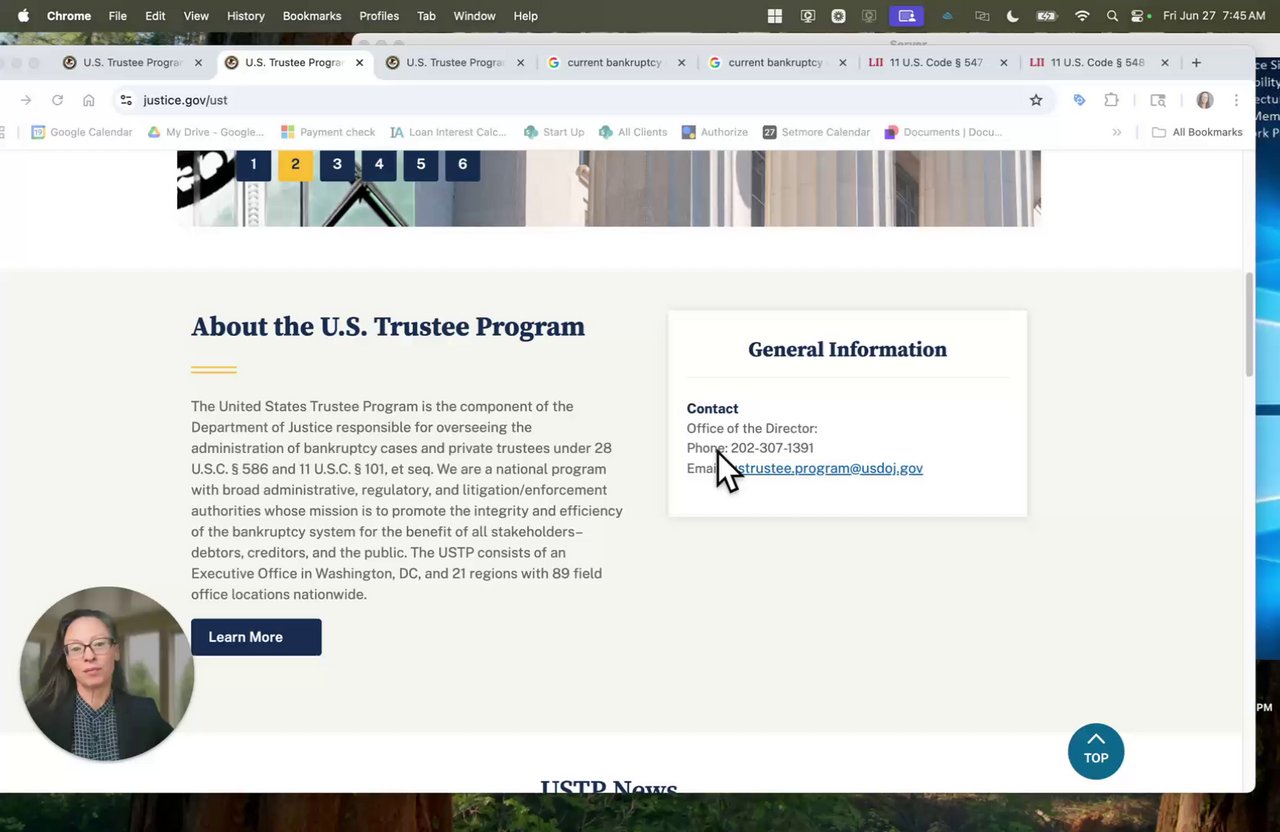Open the Extensions puzzle icon
This screenshot has height=832, width=1280.
(x=1111, y=100)
